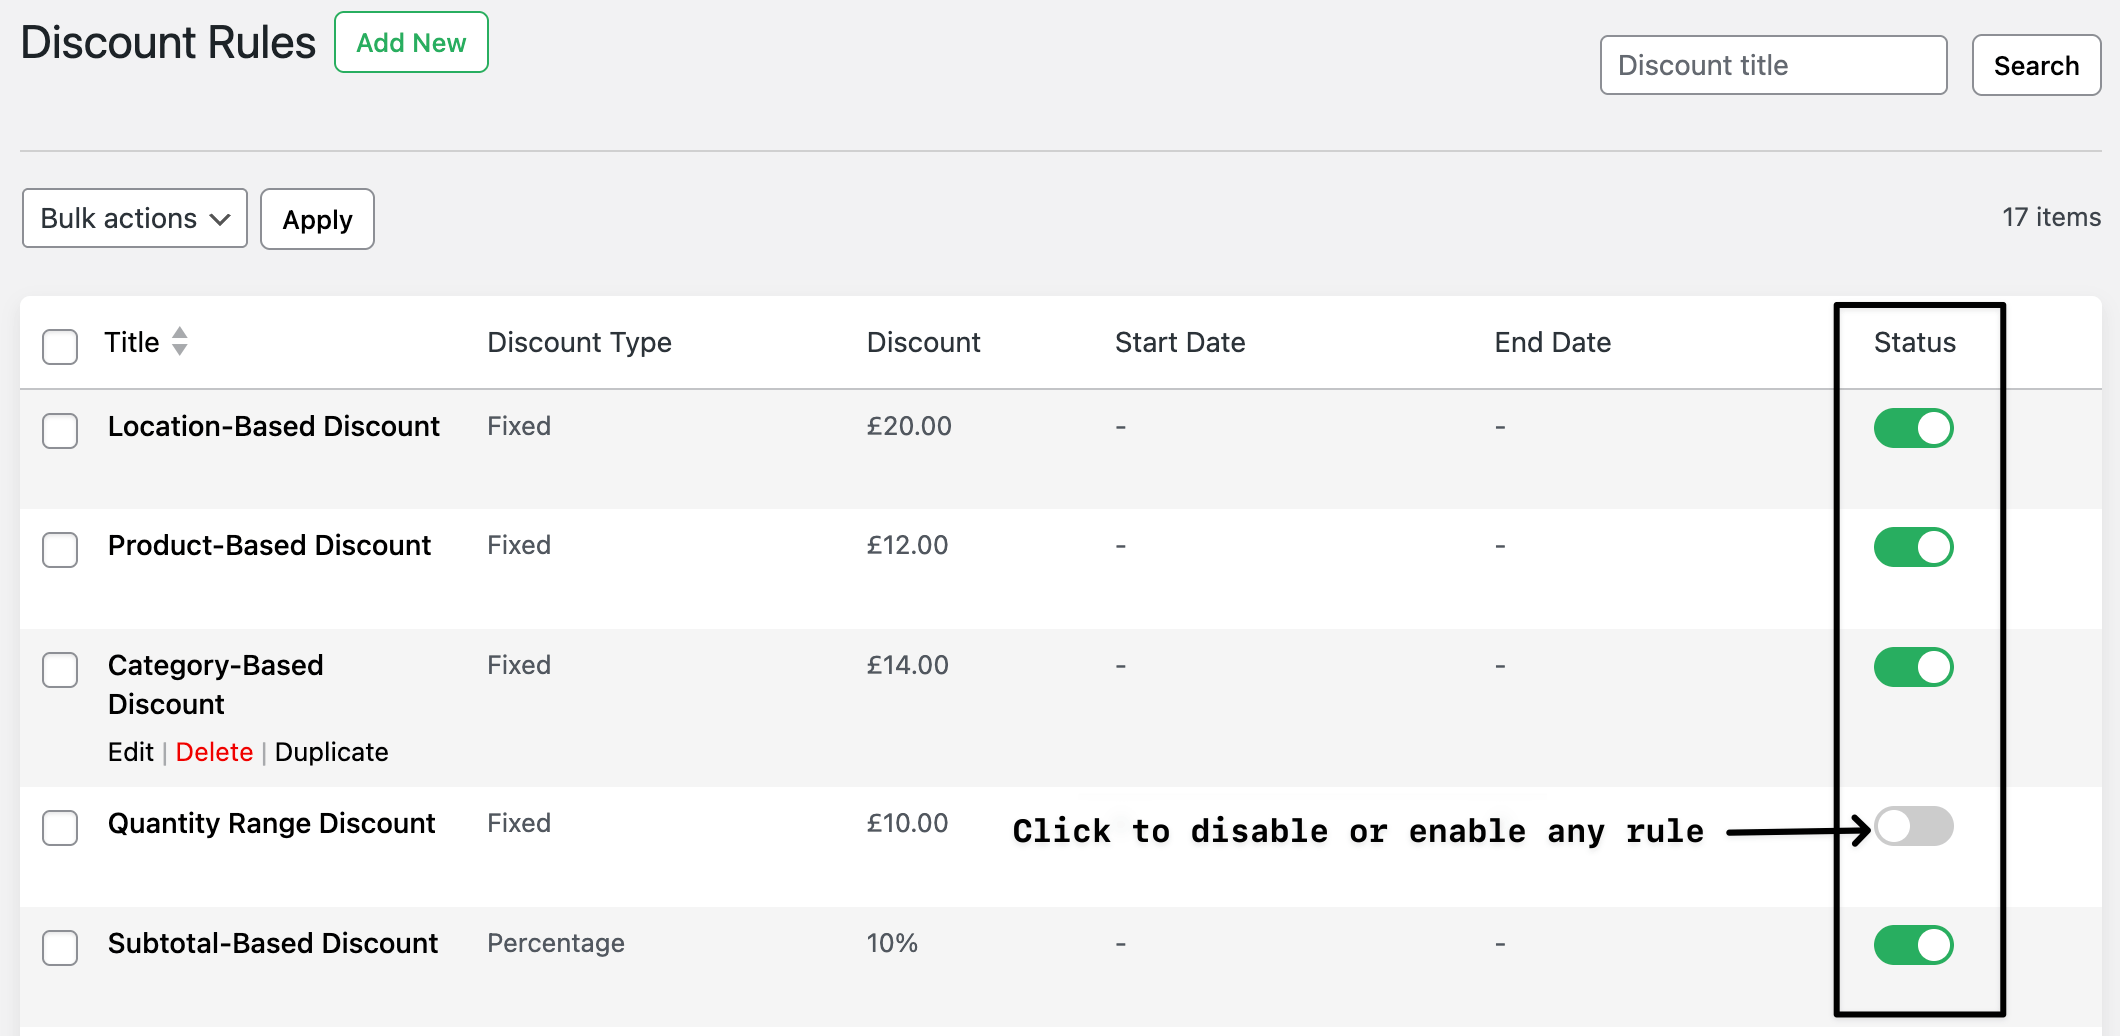2120x1036 pixels.
Task: Apply the selected bulk action
Action: (x=317, y=219)
